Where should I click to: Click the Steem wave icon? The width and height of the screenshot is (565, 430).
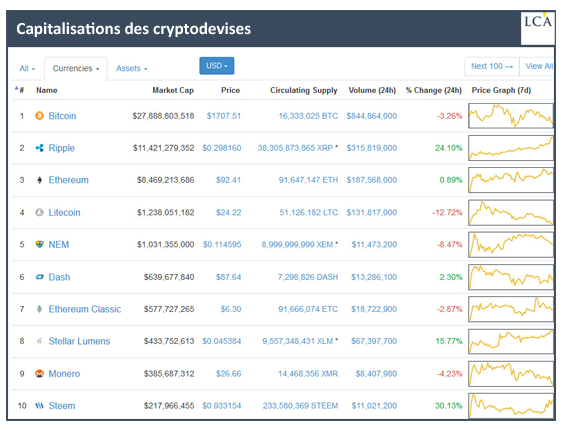(x=39, y=406)
